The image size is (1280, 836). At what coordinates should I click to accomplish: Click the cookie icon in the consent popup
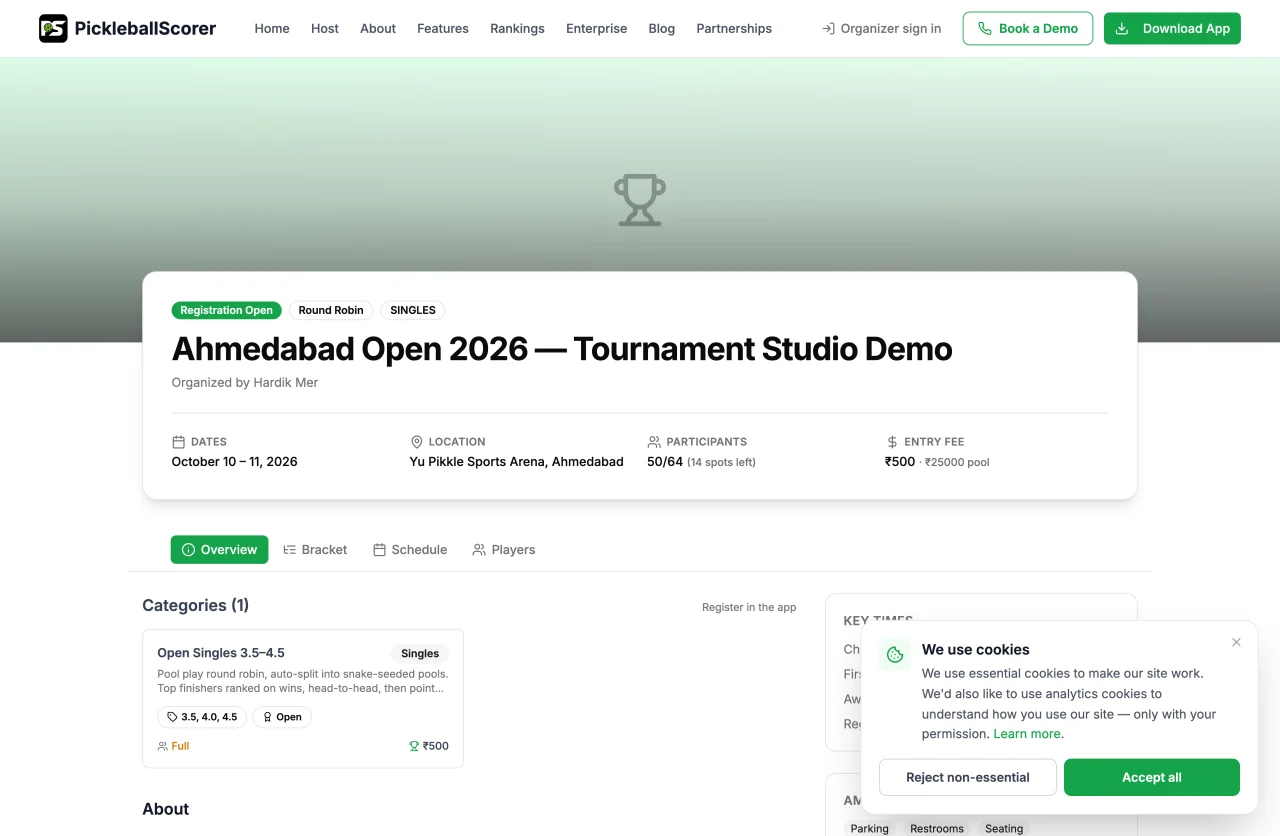(895, 655)
